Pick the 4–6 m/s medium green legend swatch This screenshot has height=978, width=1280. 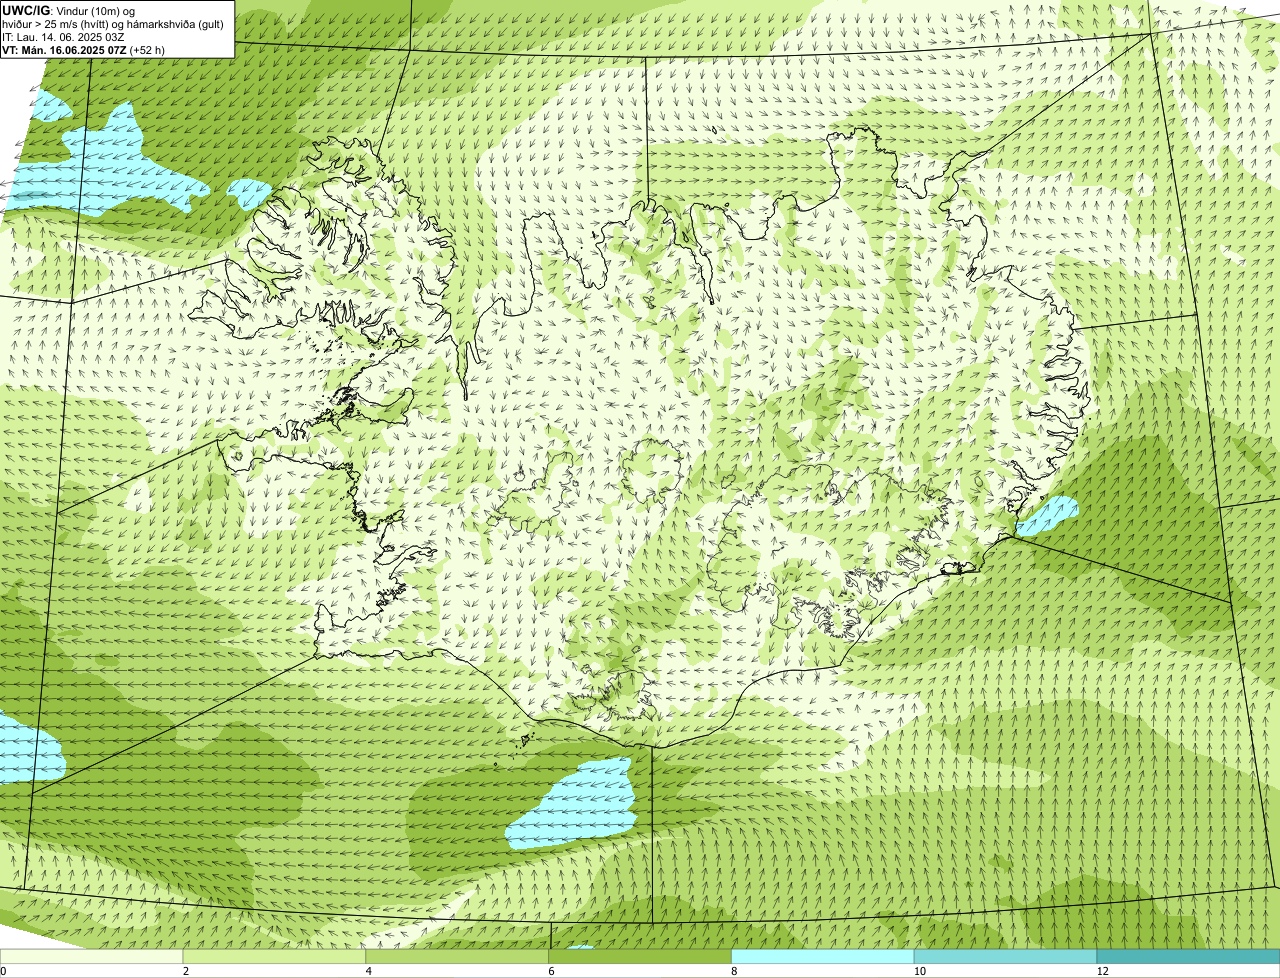[458, 956]
